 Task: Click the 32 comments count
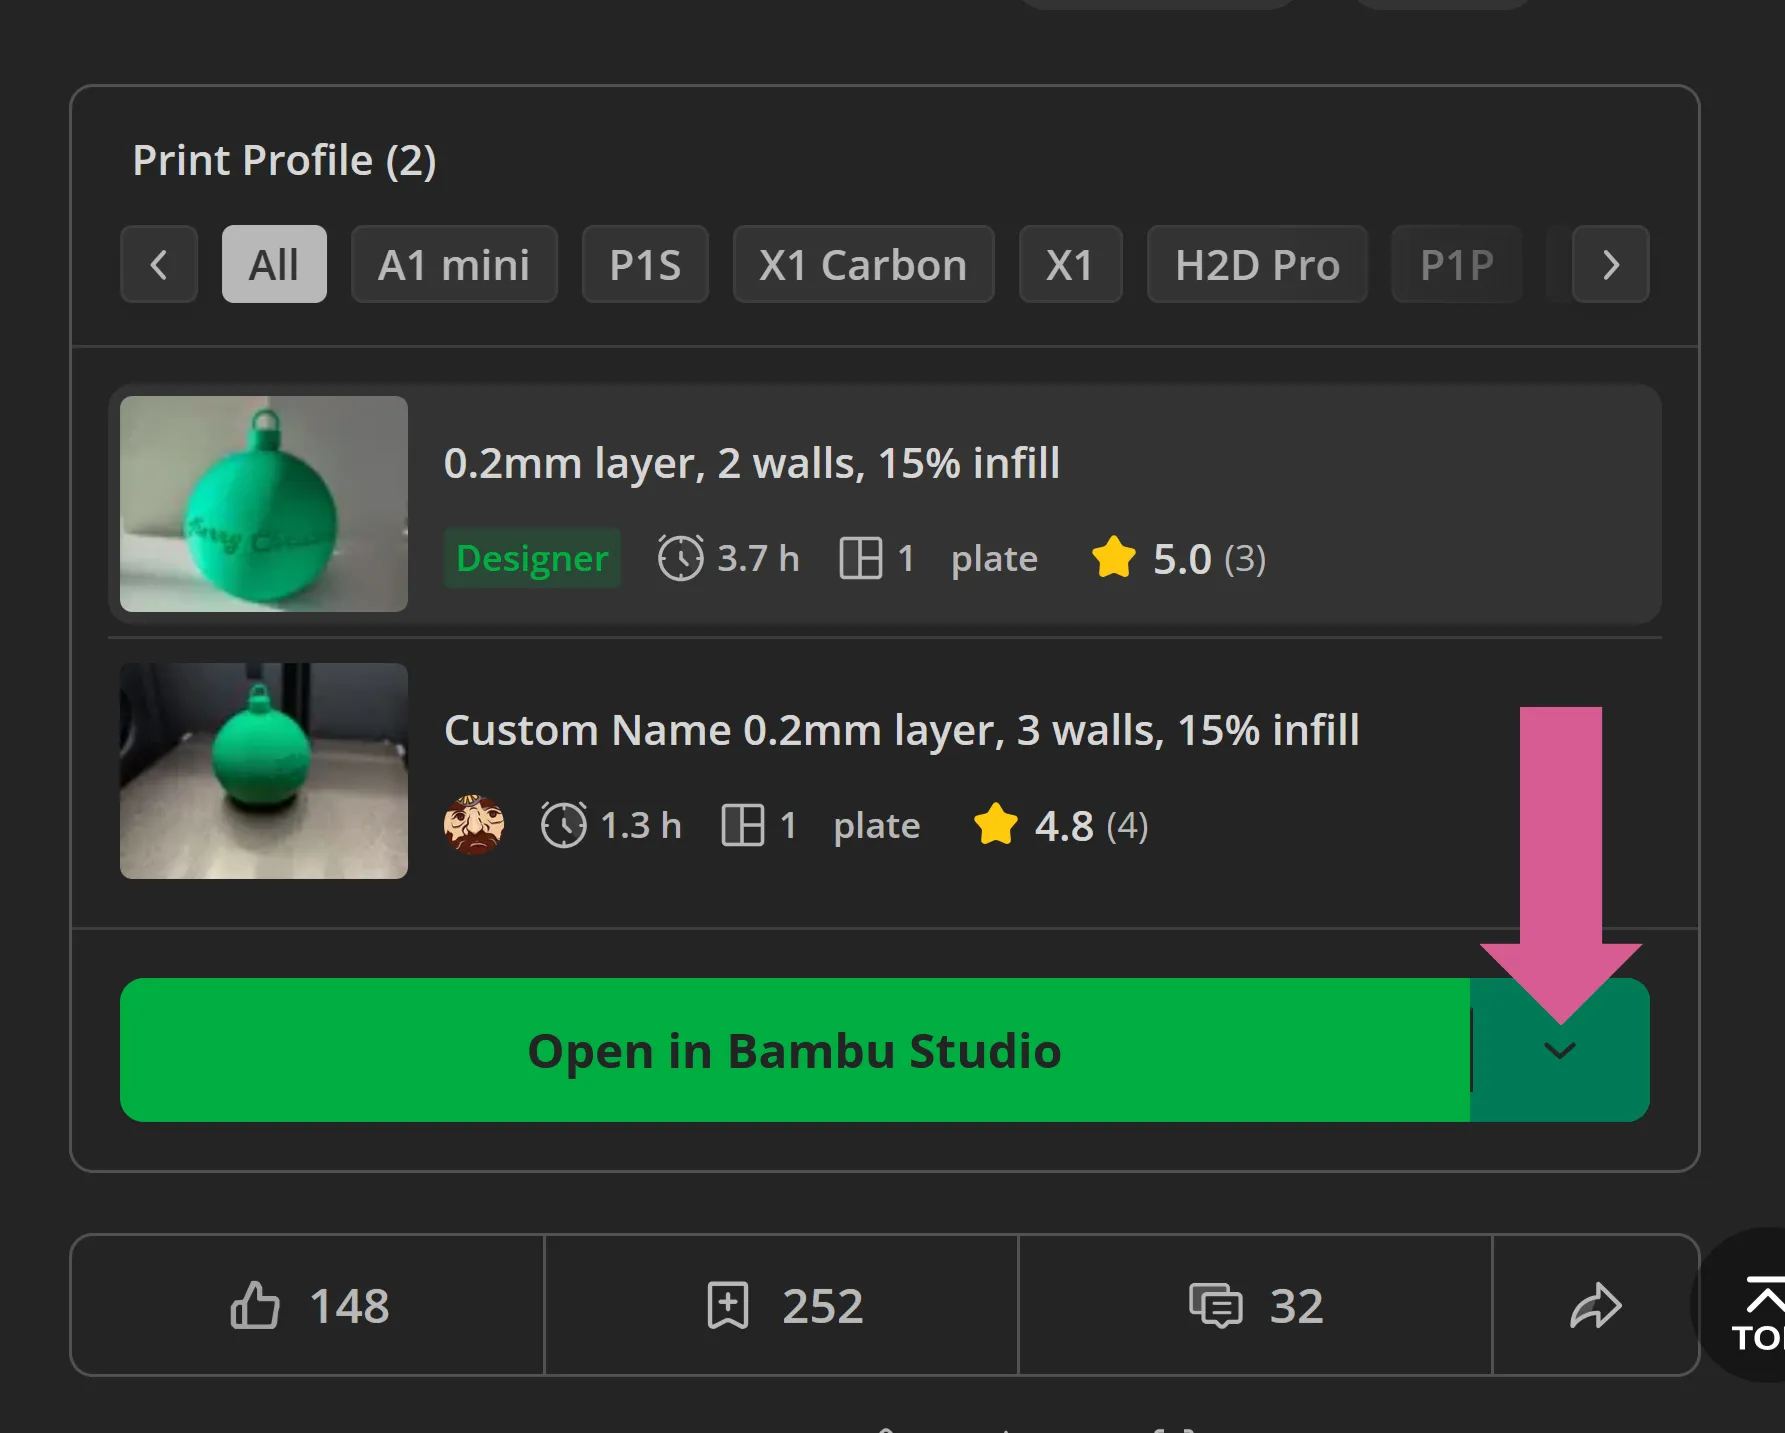[x=1297, y=1305]
